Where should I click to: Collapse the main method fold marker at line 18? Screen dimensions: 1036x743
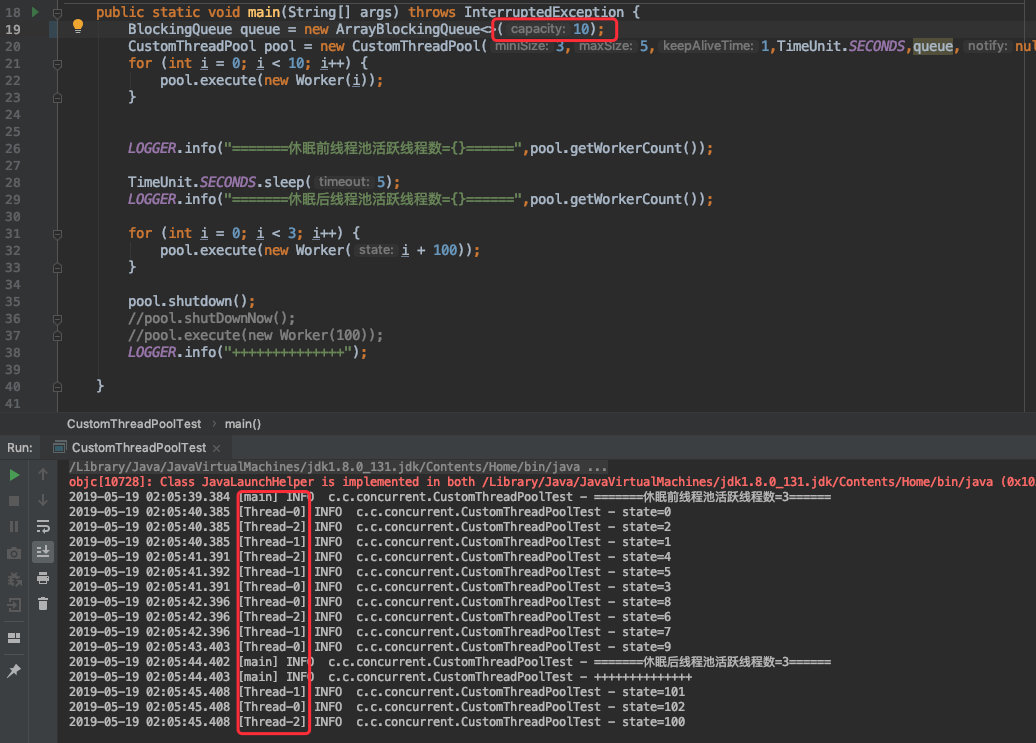(57, 13)
